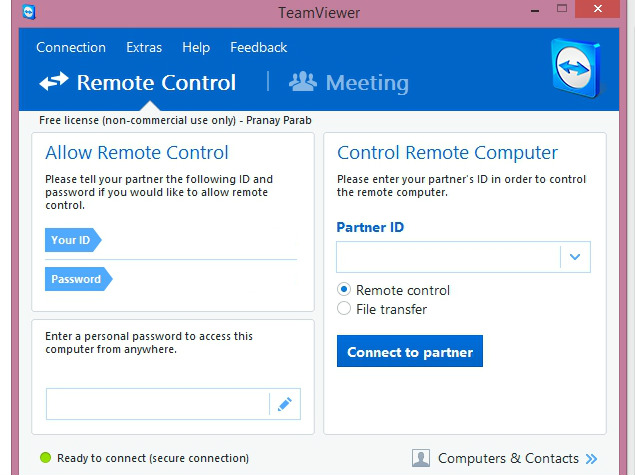635x475 pixels.
Task: Click the Allow Remote Control heading
Action: coord(137,153)
